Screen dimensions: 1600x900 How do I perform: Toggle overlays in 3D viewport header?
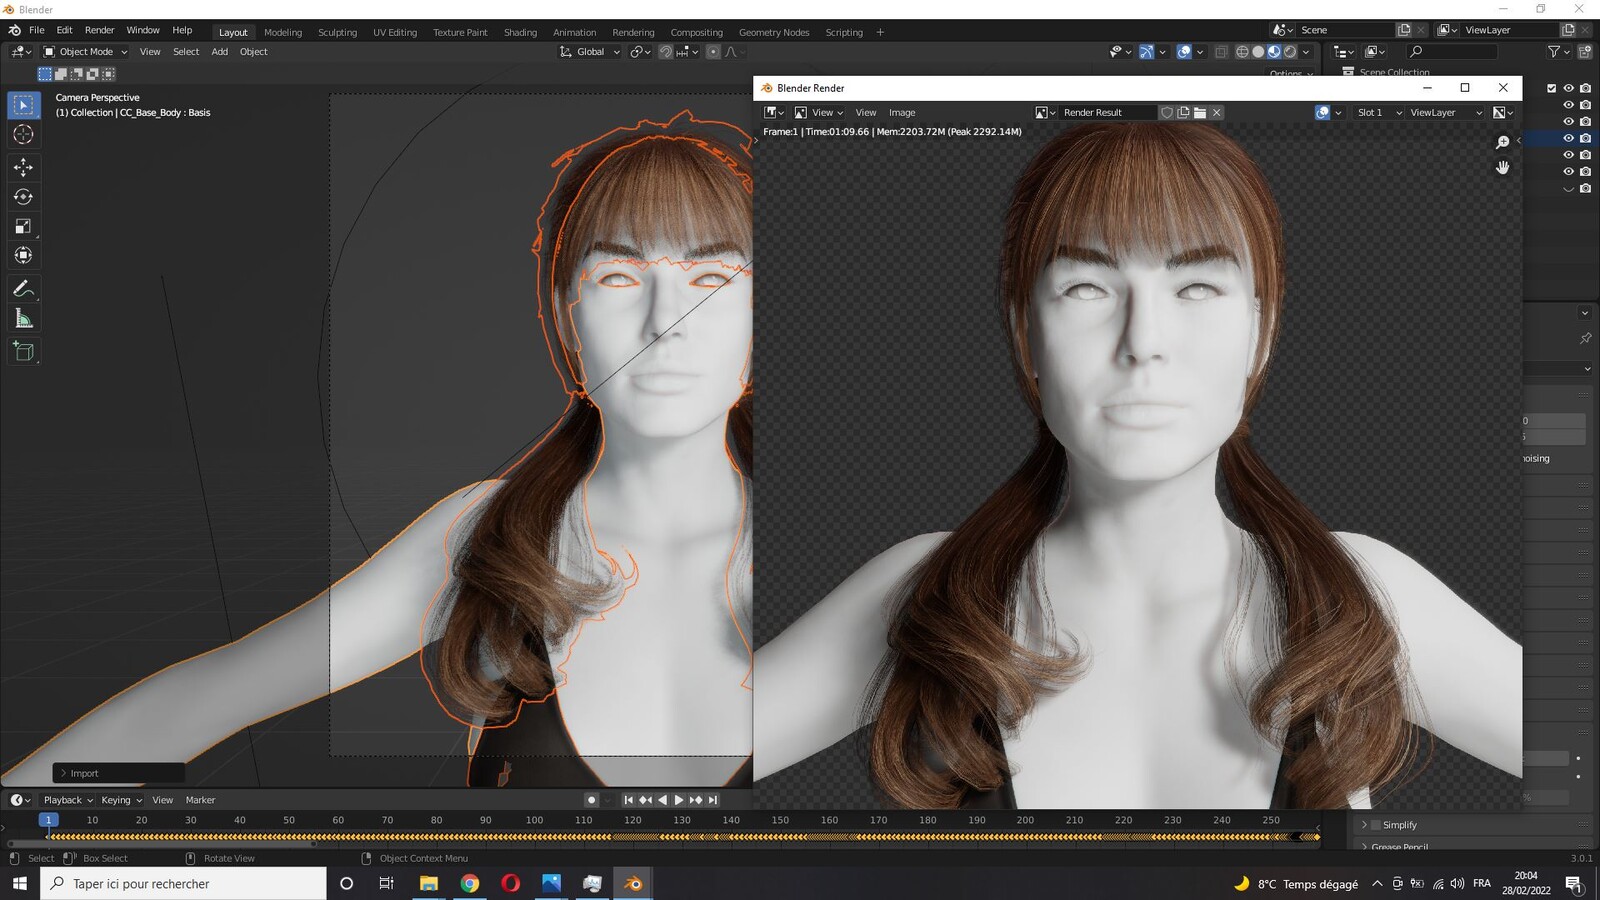pos(1184,52)
